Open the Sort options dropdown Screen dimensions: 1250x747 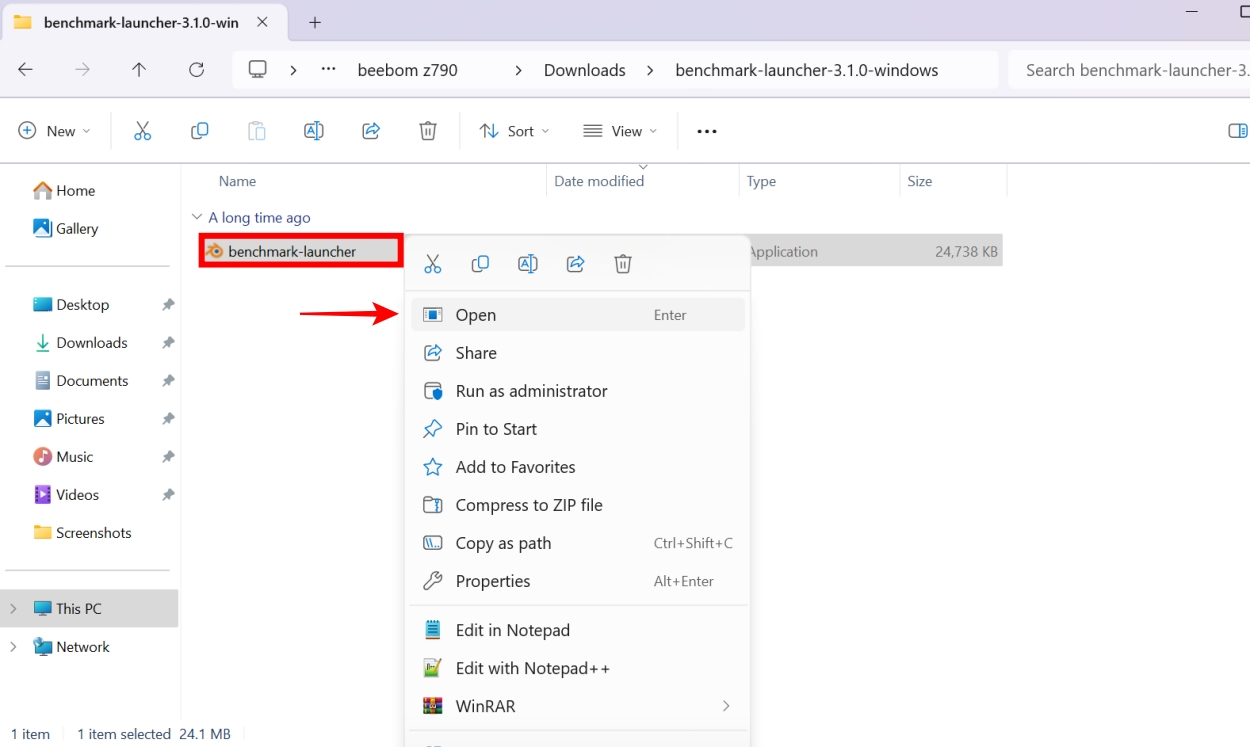point(515,131)
